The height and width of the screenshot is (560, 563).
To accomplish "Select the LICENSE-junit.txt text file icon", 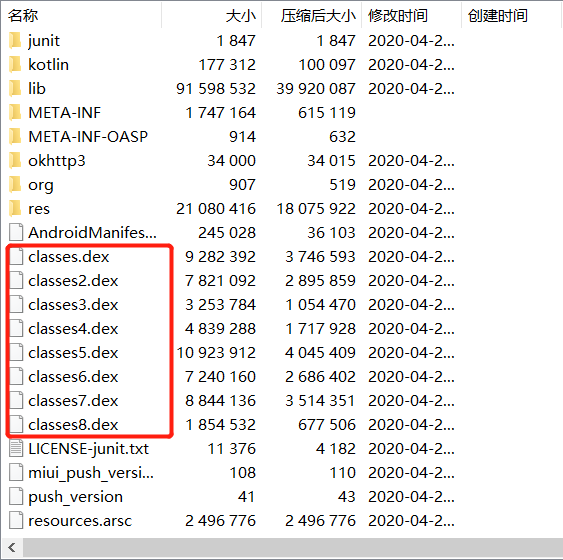I will [16, 448].
